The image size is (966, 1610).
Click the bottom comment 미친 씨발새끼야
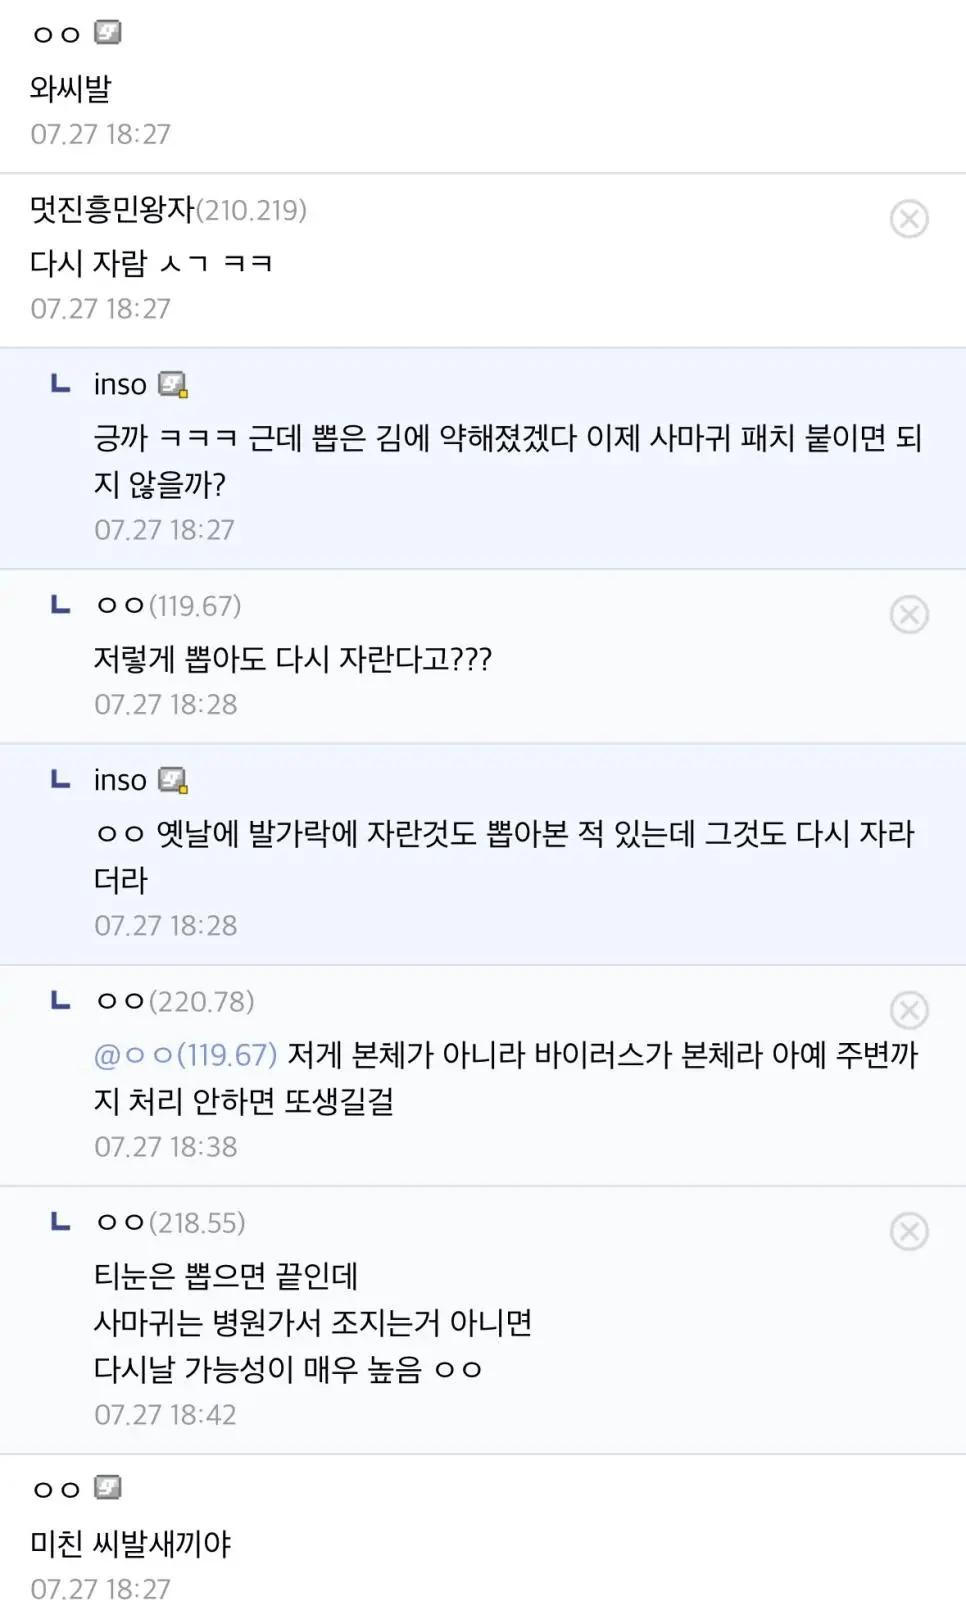tap(131, 1543)
